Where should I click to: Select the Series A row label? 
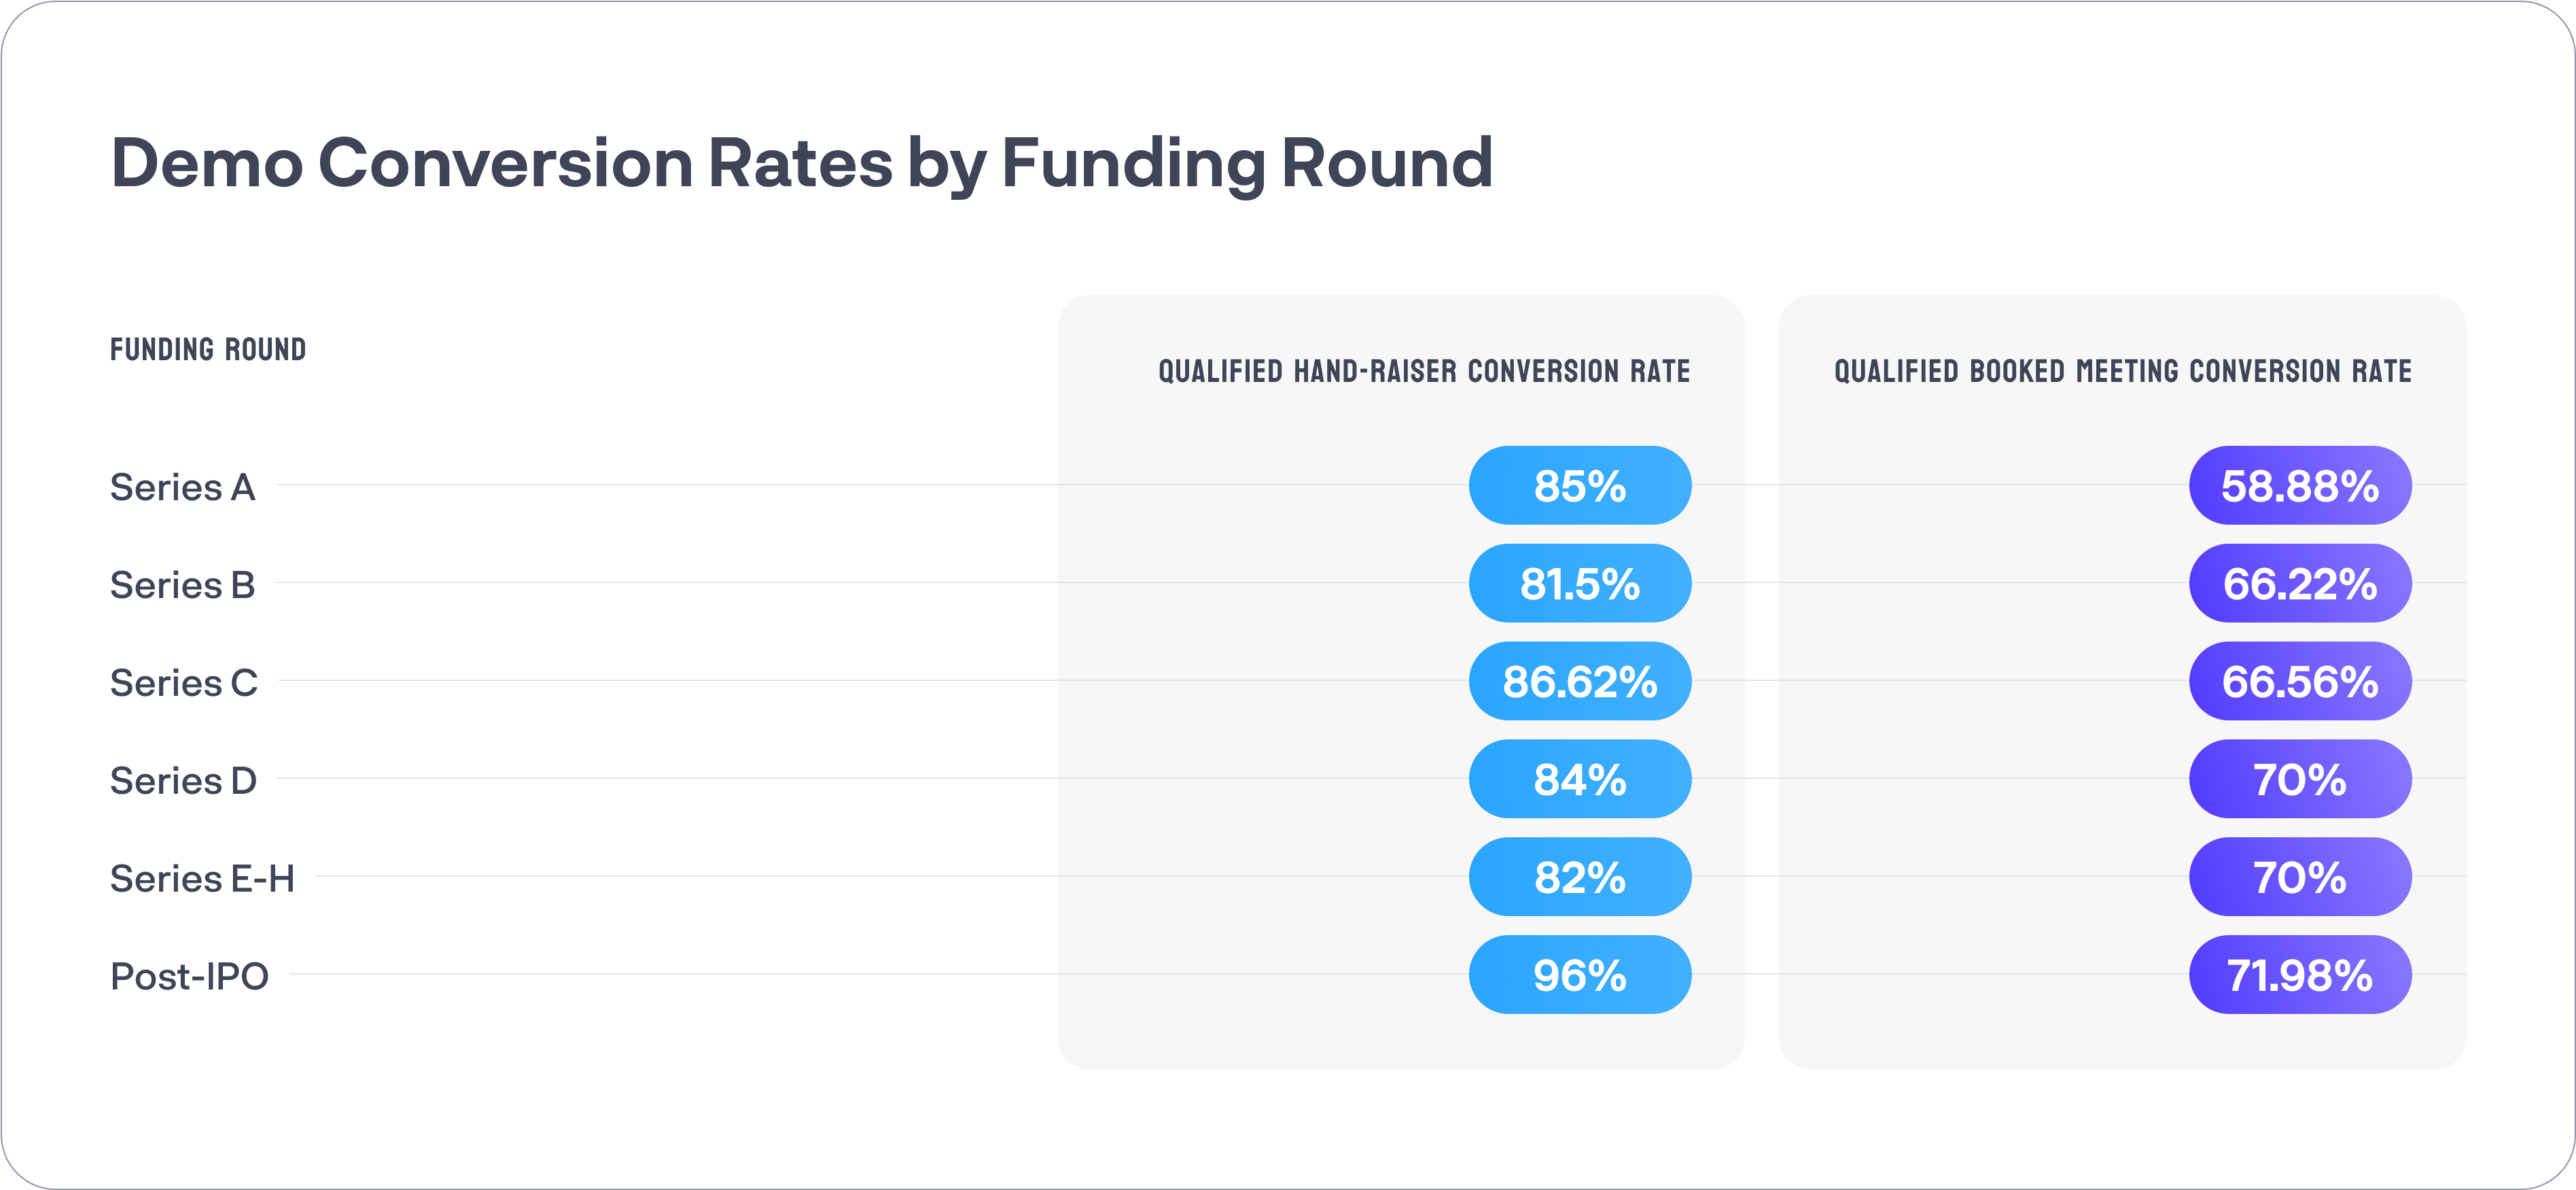[x=183, y=487]
